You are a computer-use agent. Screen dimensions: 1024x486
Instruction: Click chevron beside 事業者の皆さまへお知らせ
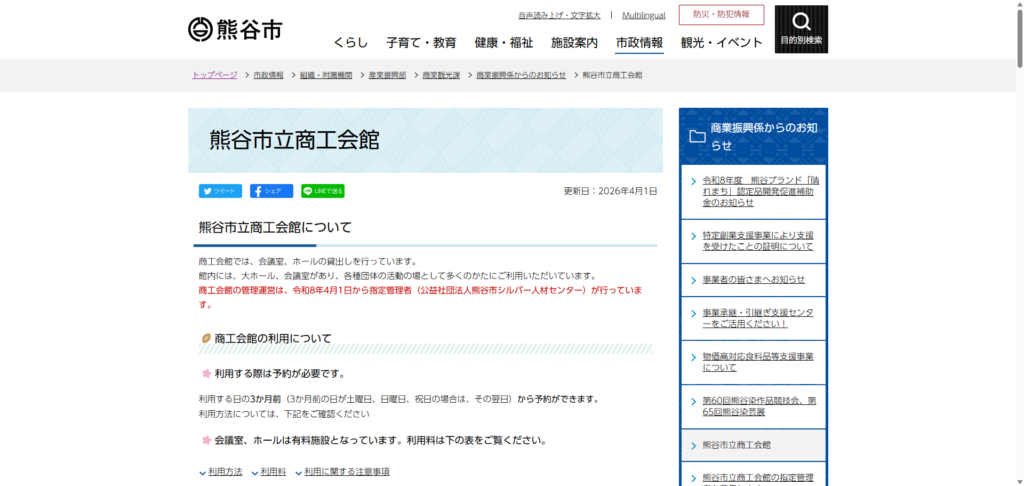click(694, 280)
